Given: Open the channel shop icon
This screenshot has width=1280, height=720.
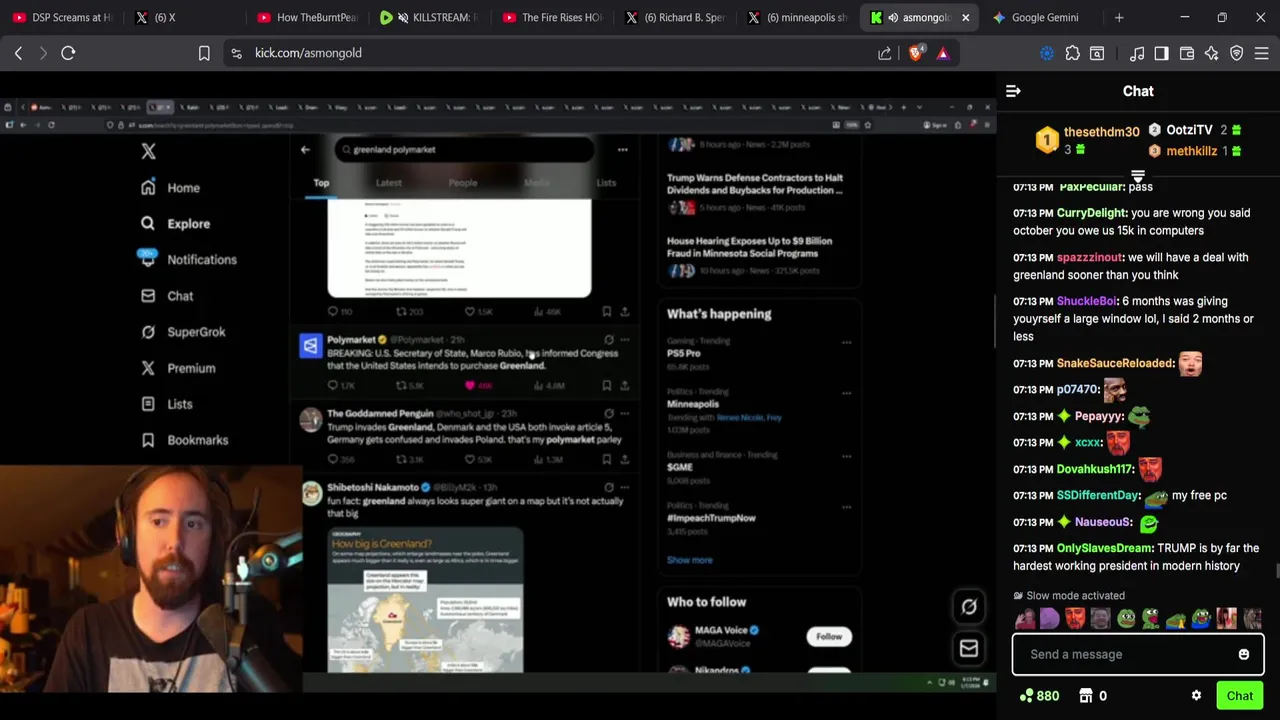Looking at the screenshot, I should 1086,696.
